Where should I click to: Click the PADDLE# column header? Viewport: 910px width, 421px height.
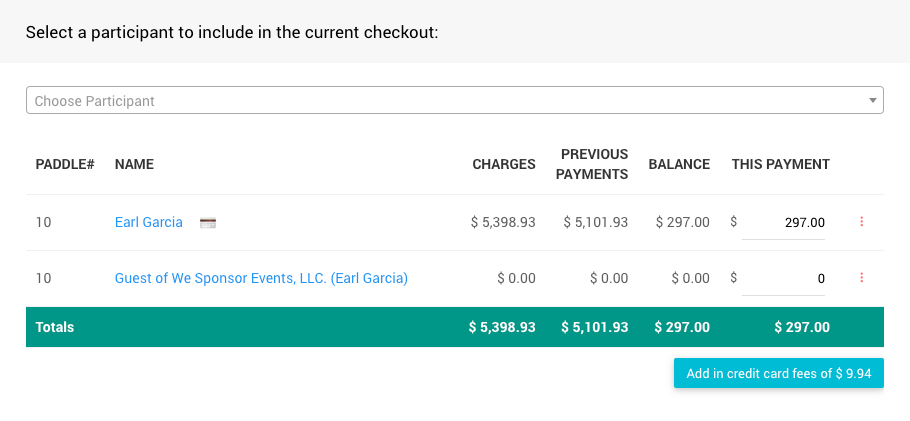tap(65, 164)
